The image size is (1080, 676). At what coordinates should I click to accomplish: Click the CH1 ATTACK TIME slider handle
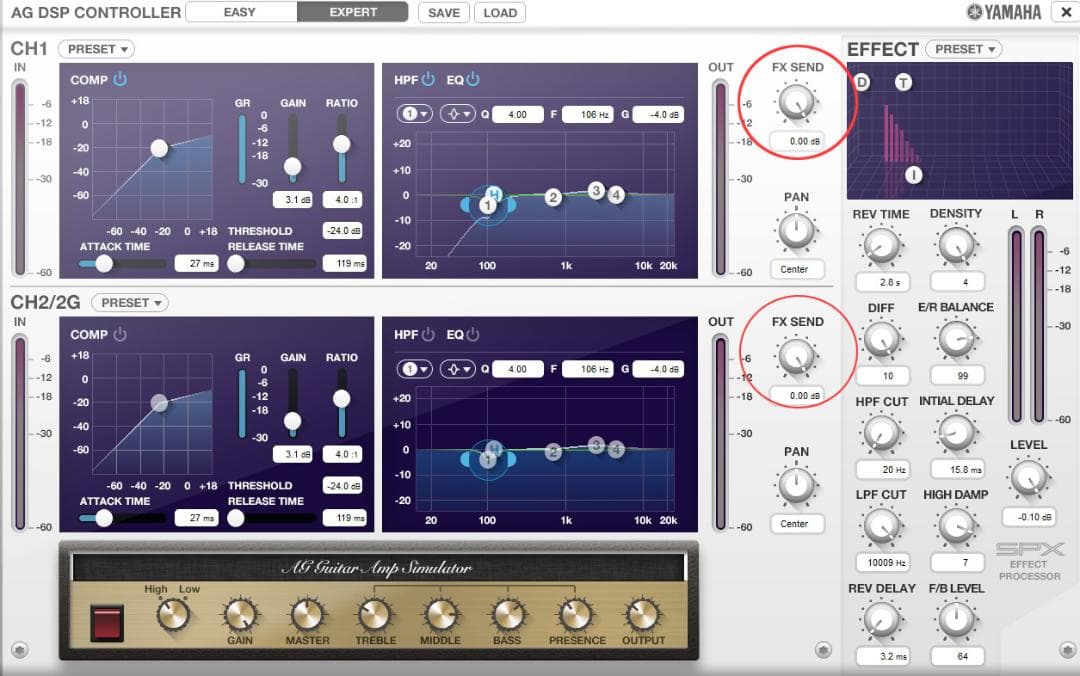(x=103, y=264)
